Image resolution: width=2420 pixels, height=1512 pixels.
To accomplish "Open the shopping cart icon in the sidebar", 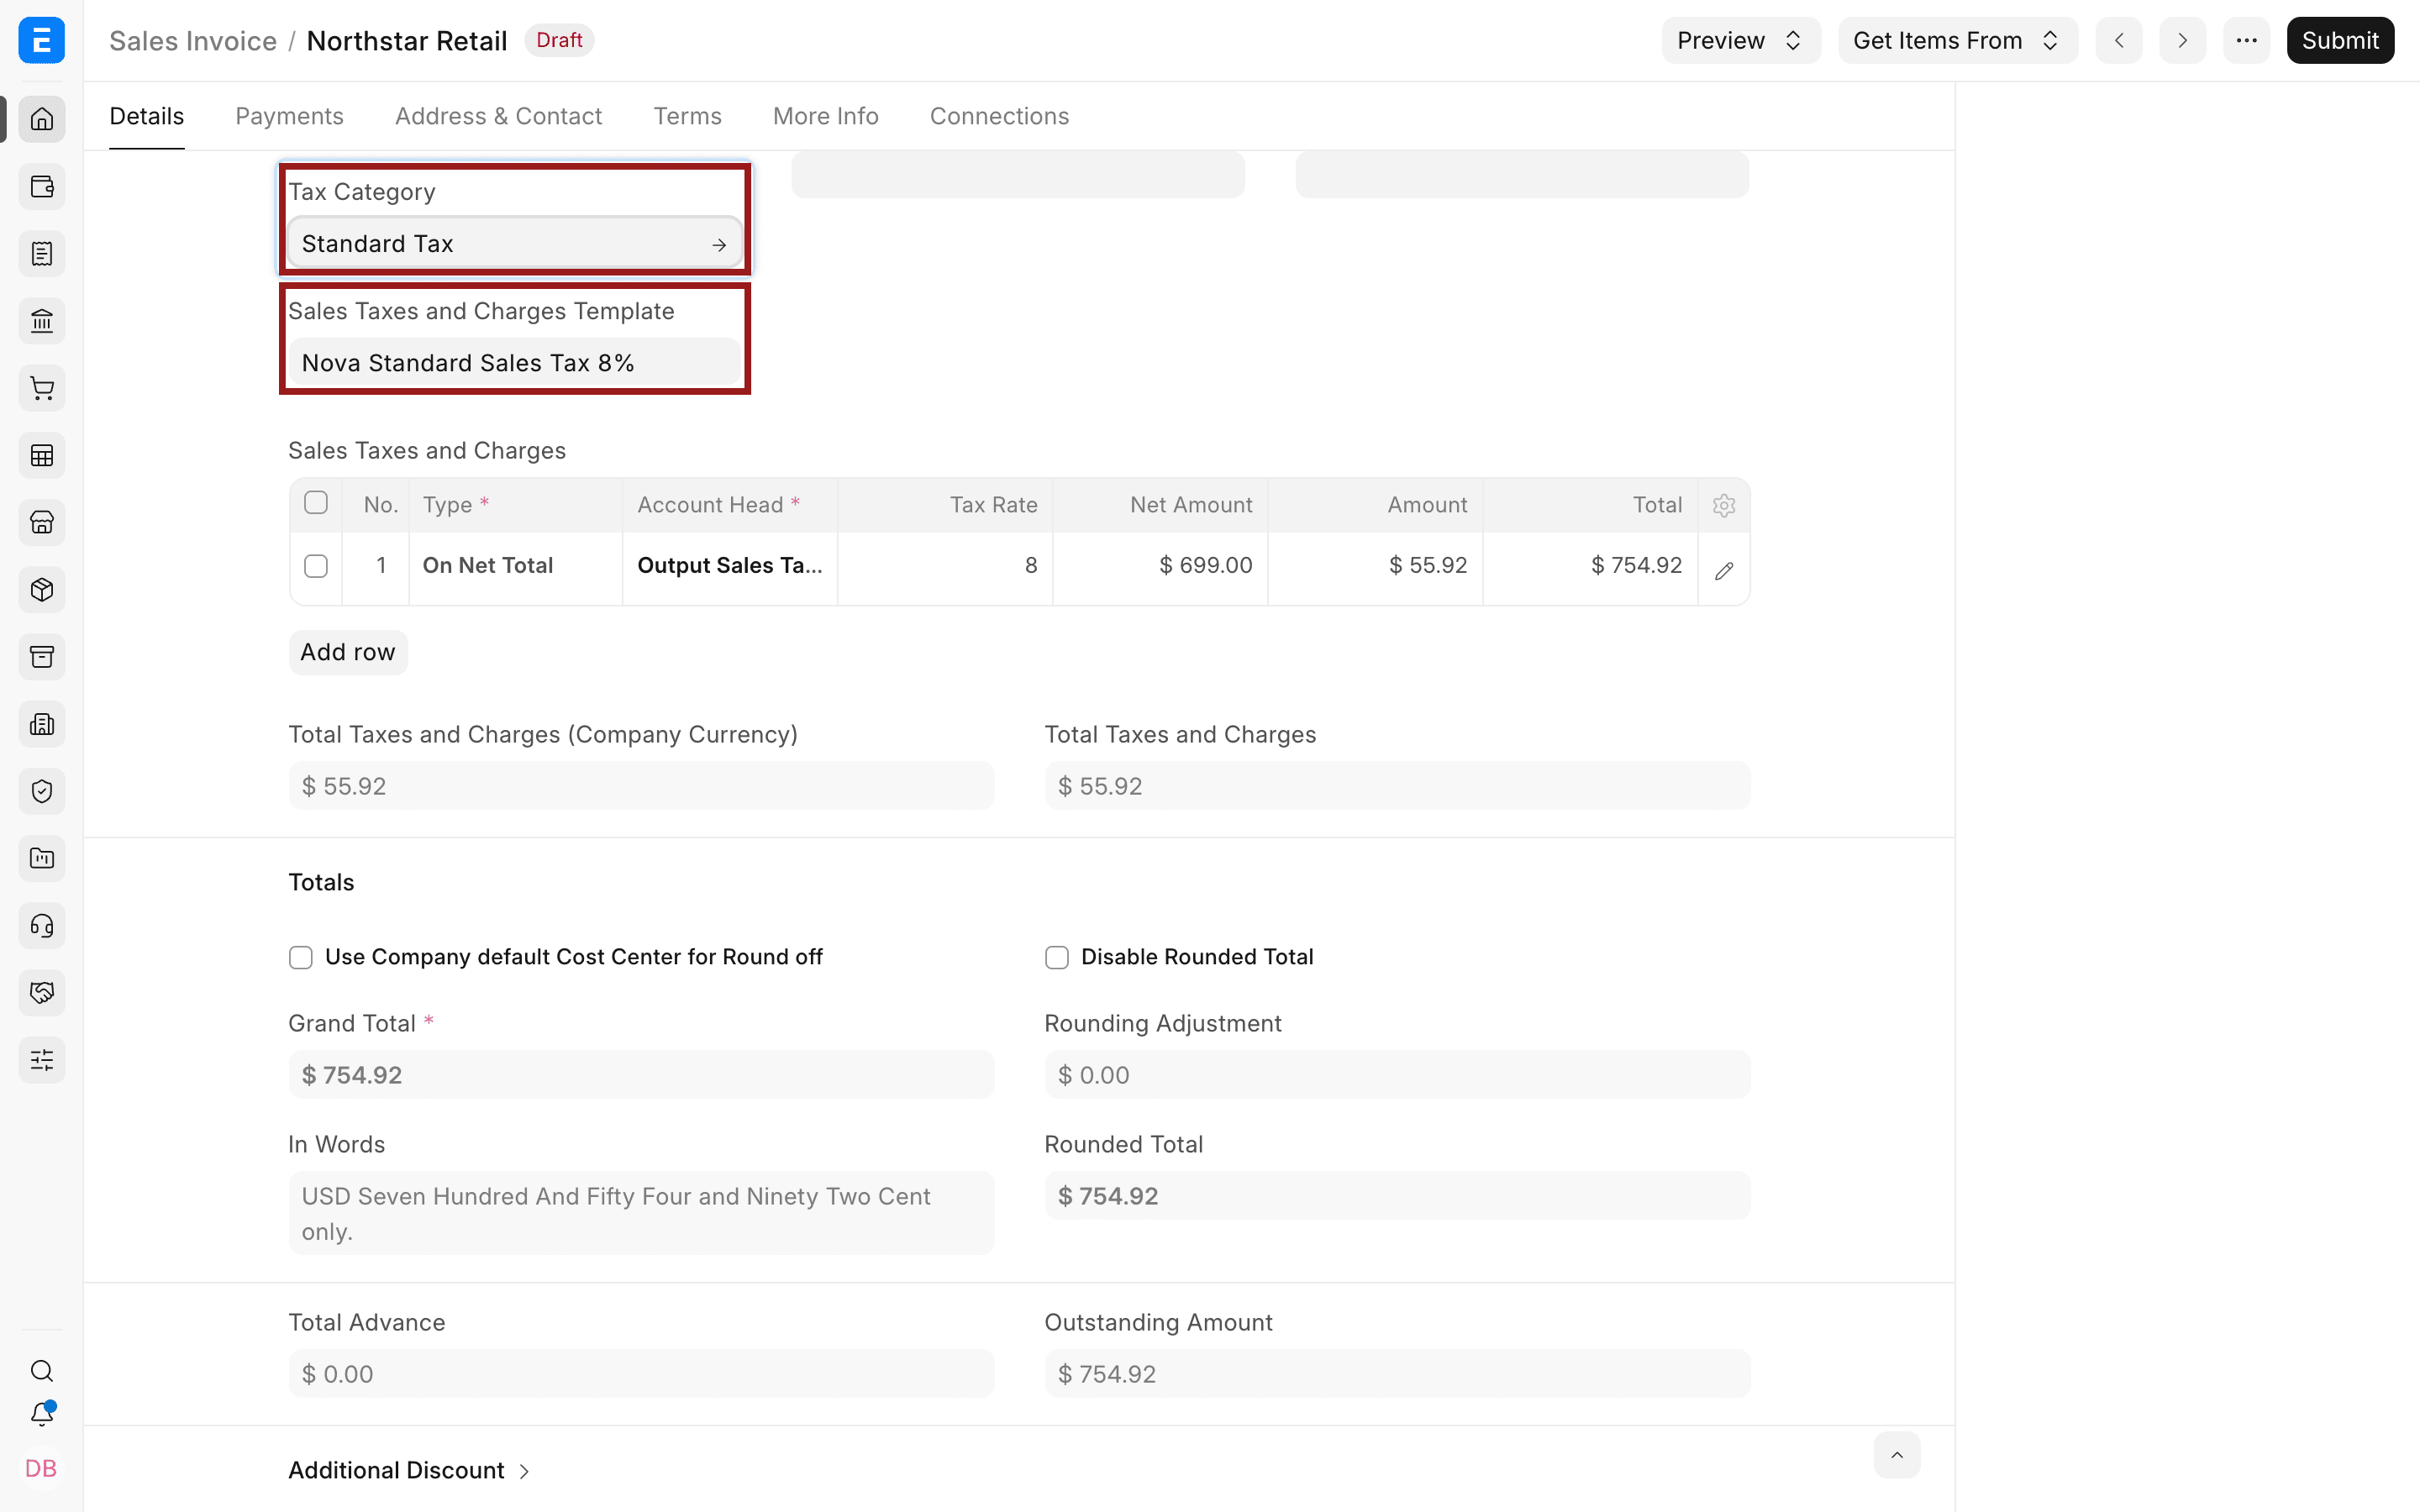I will [x=42, y=388].
